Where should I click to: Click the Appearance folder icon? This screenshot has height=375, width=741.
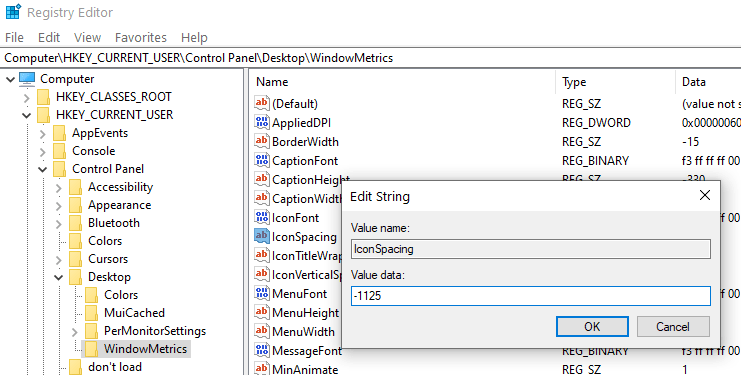pyautogui.click(x=75, y=205)
